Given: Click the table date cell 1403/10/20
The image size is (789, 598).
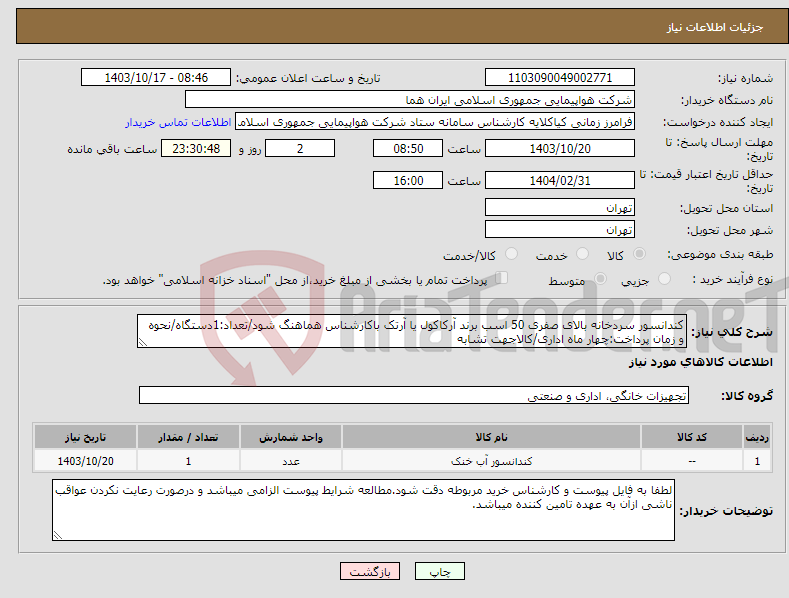Looking at the screenshot, I should coord(86,461).
